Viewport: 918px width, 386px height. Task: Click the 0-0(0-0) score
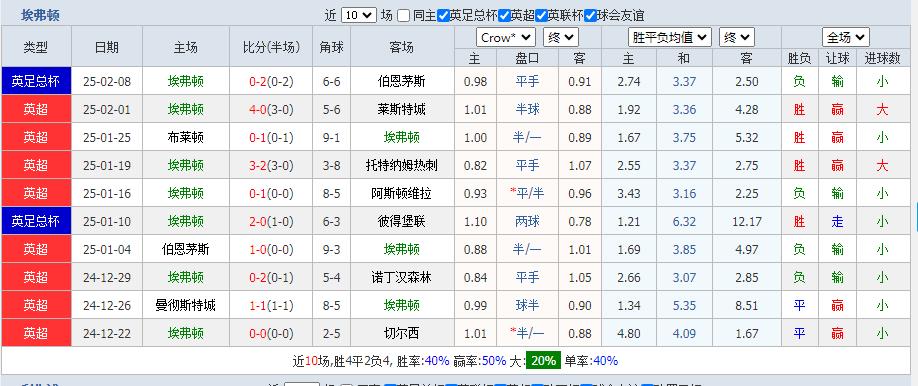271,334
